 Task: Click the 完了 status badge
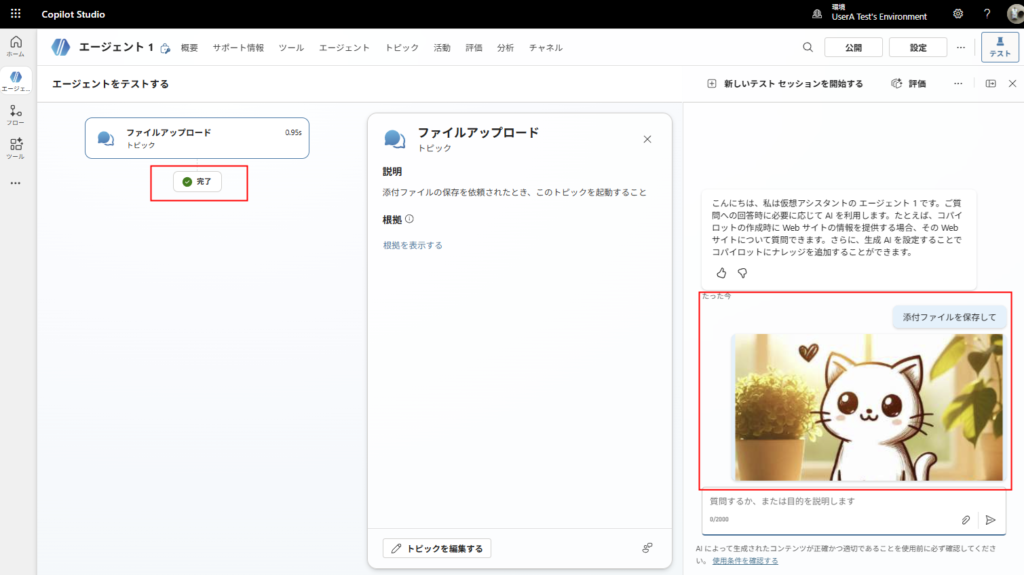click(x=197, y=182)
